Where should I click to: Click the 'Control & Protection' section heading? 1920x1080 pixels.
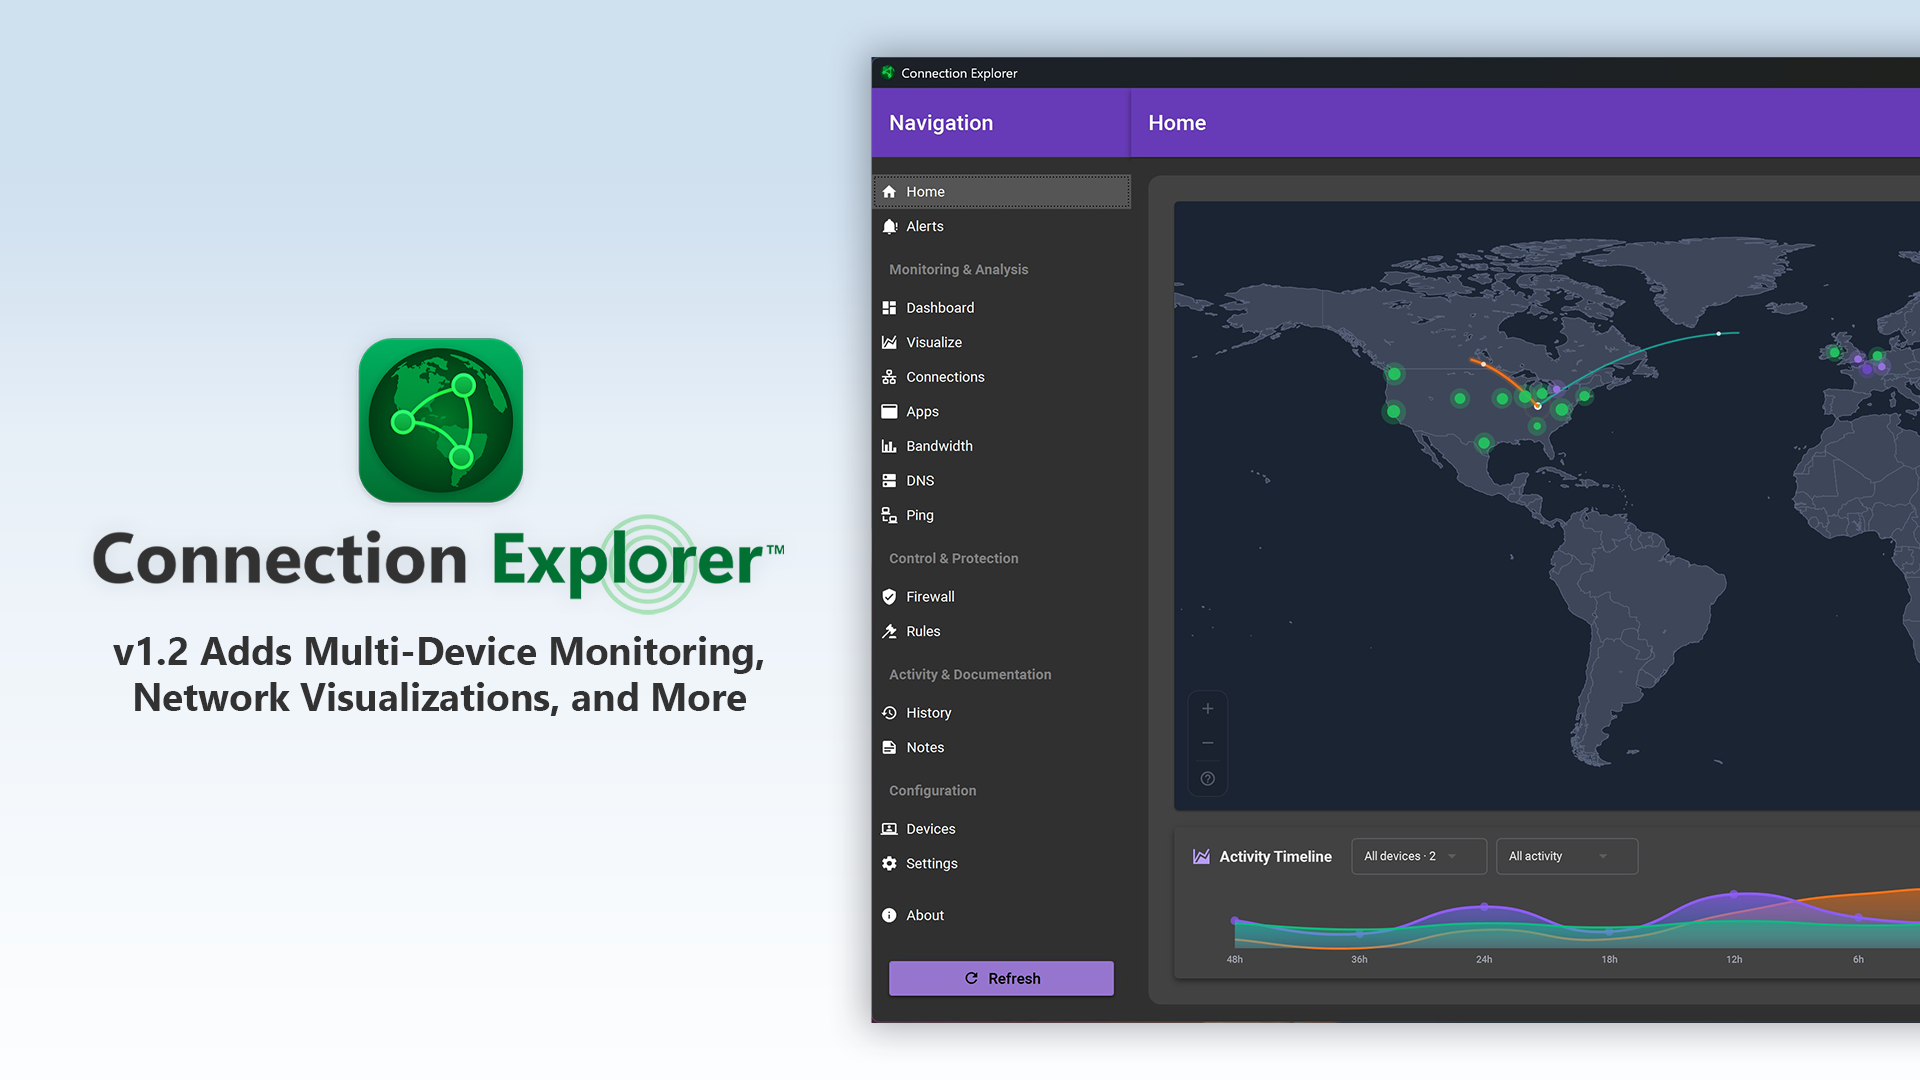954,559
